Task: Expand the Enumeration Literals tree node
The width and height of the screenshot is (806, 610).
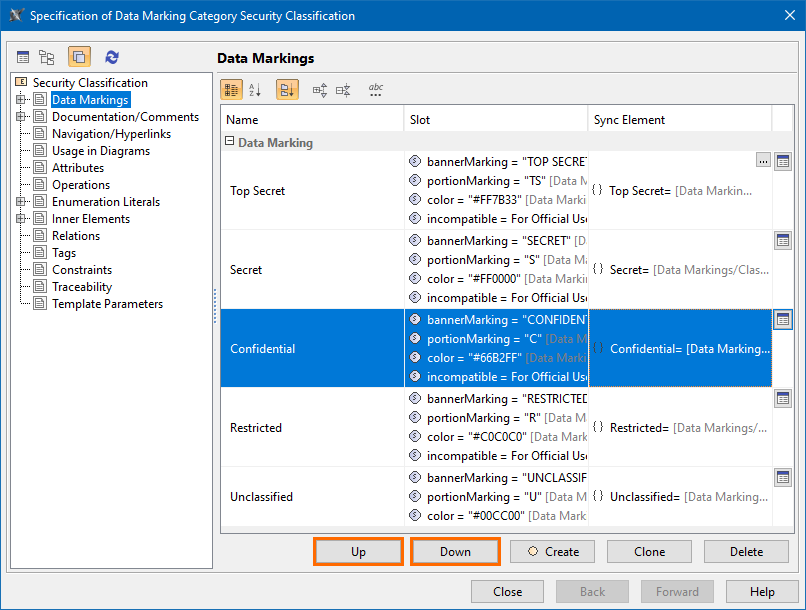Action: (20, 202)
